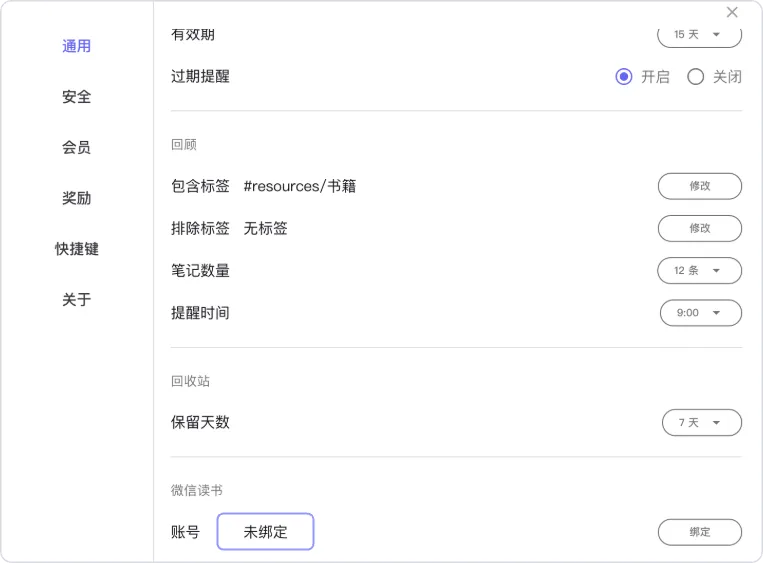View the 关于 page
Viewport: 763px width, 563px height.
pyautogui.click(x=76, y=299)
